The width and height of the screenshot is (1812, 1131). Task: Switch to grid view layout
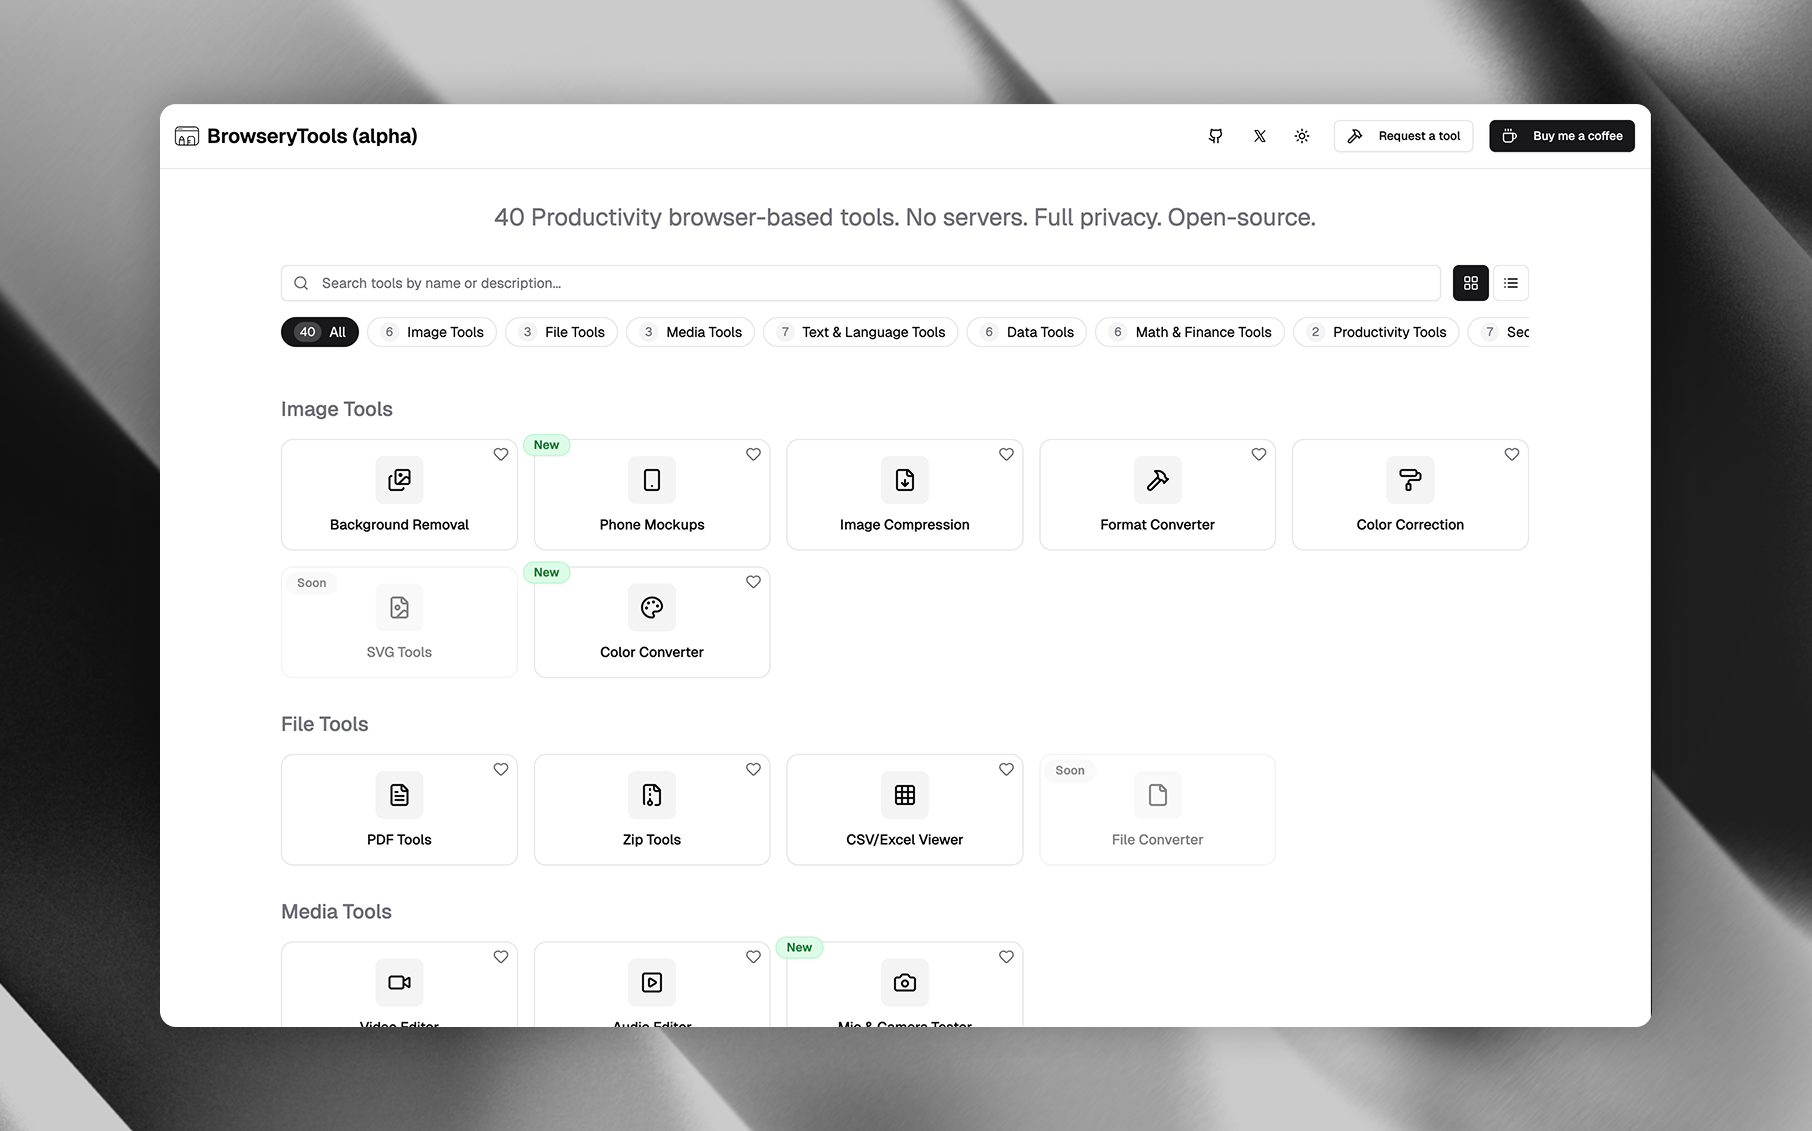point(1470,282)
